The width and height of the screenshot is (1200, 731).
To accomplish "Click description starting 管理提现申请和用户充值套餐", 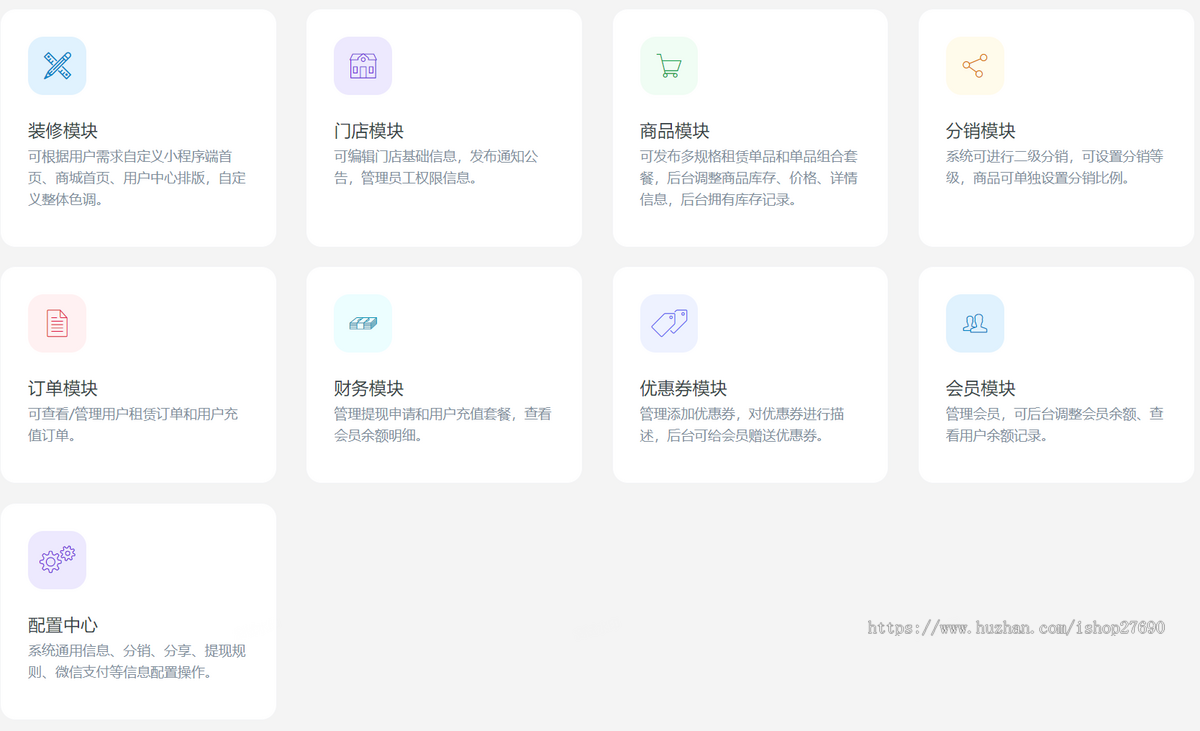I will point(443,424).
